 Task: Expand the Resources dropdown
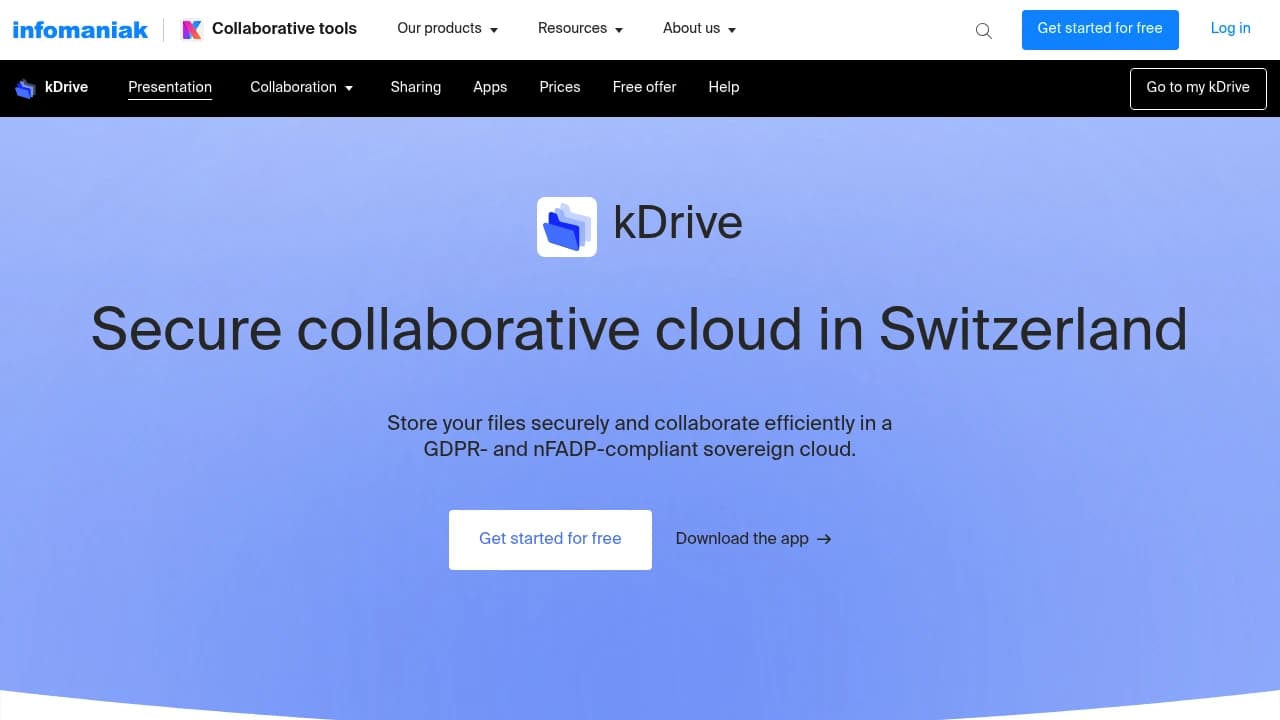[x=581, y=29]
